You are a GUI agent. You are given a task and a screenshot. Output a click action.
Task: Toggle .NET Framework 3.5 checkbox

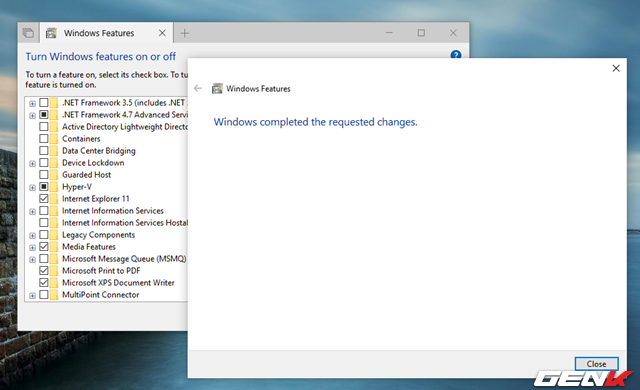point(44,102)
